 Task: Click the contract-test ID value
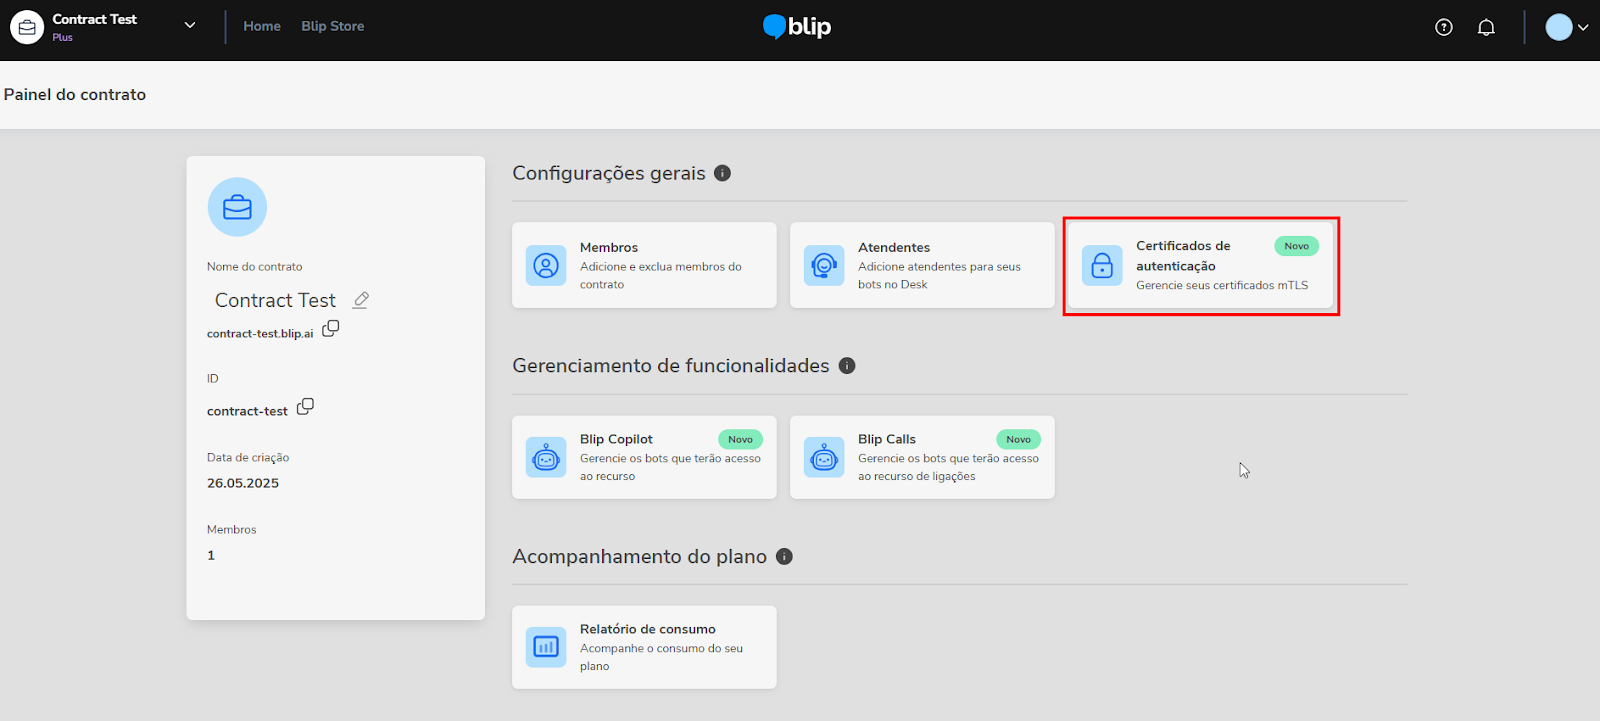coord(247,411)
